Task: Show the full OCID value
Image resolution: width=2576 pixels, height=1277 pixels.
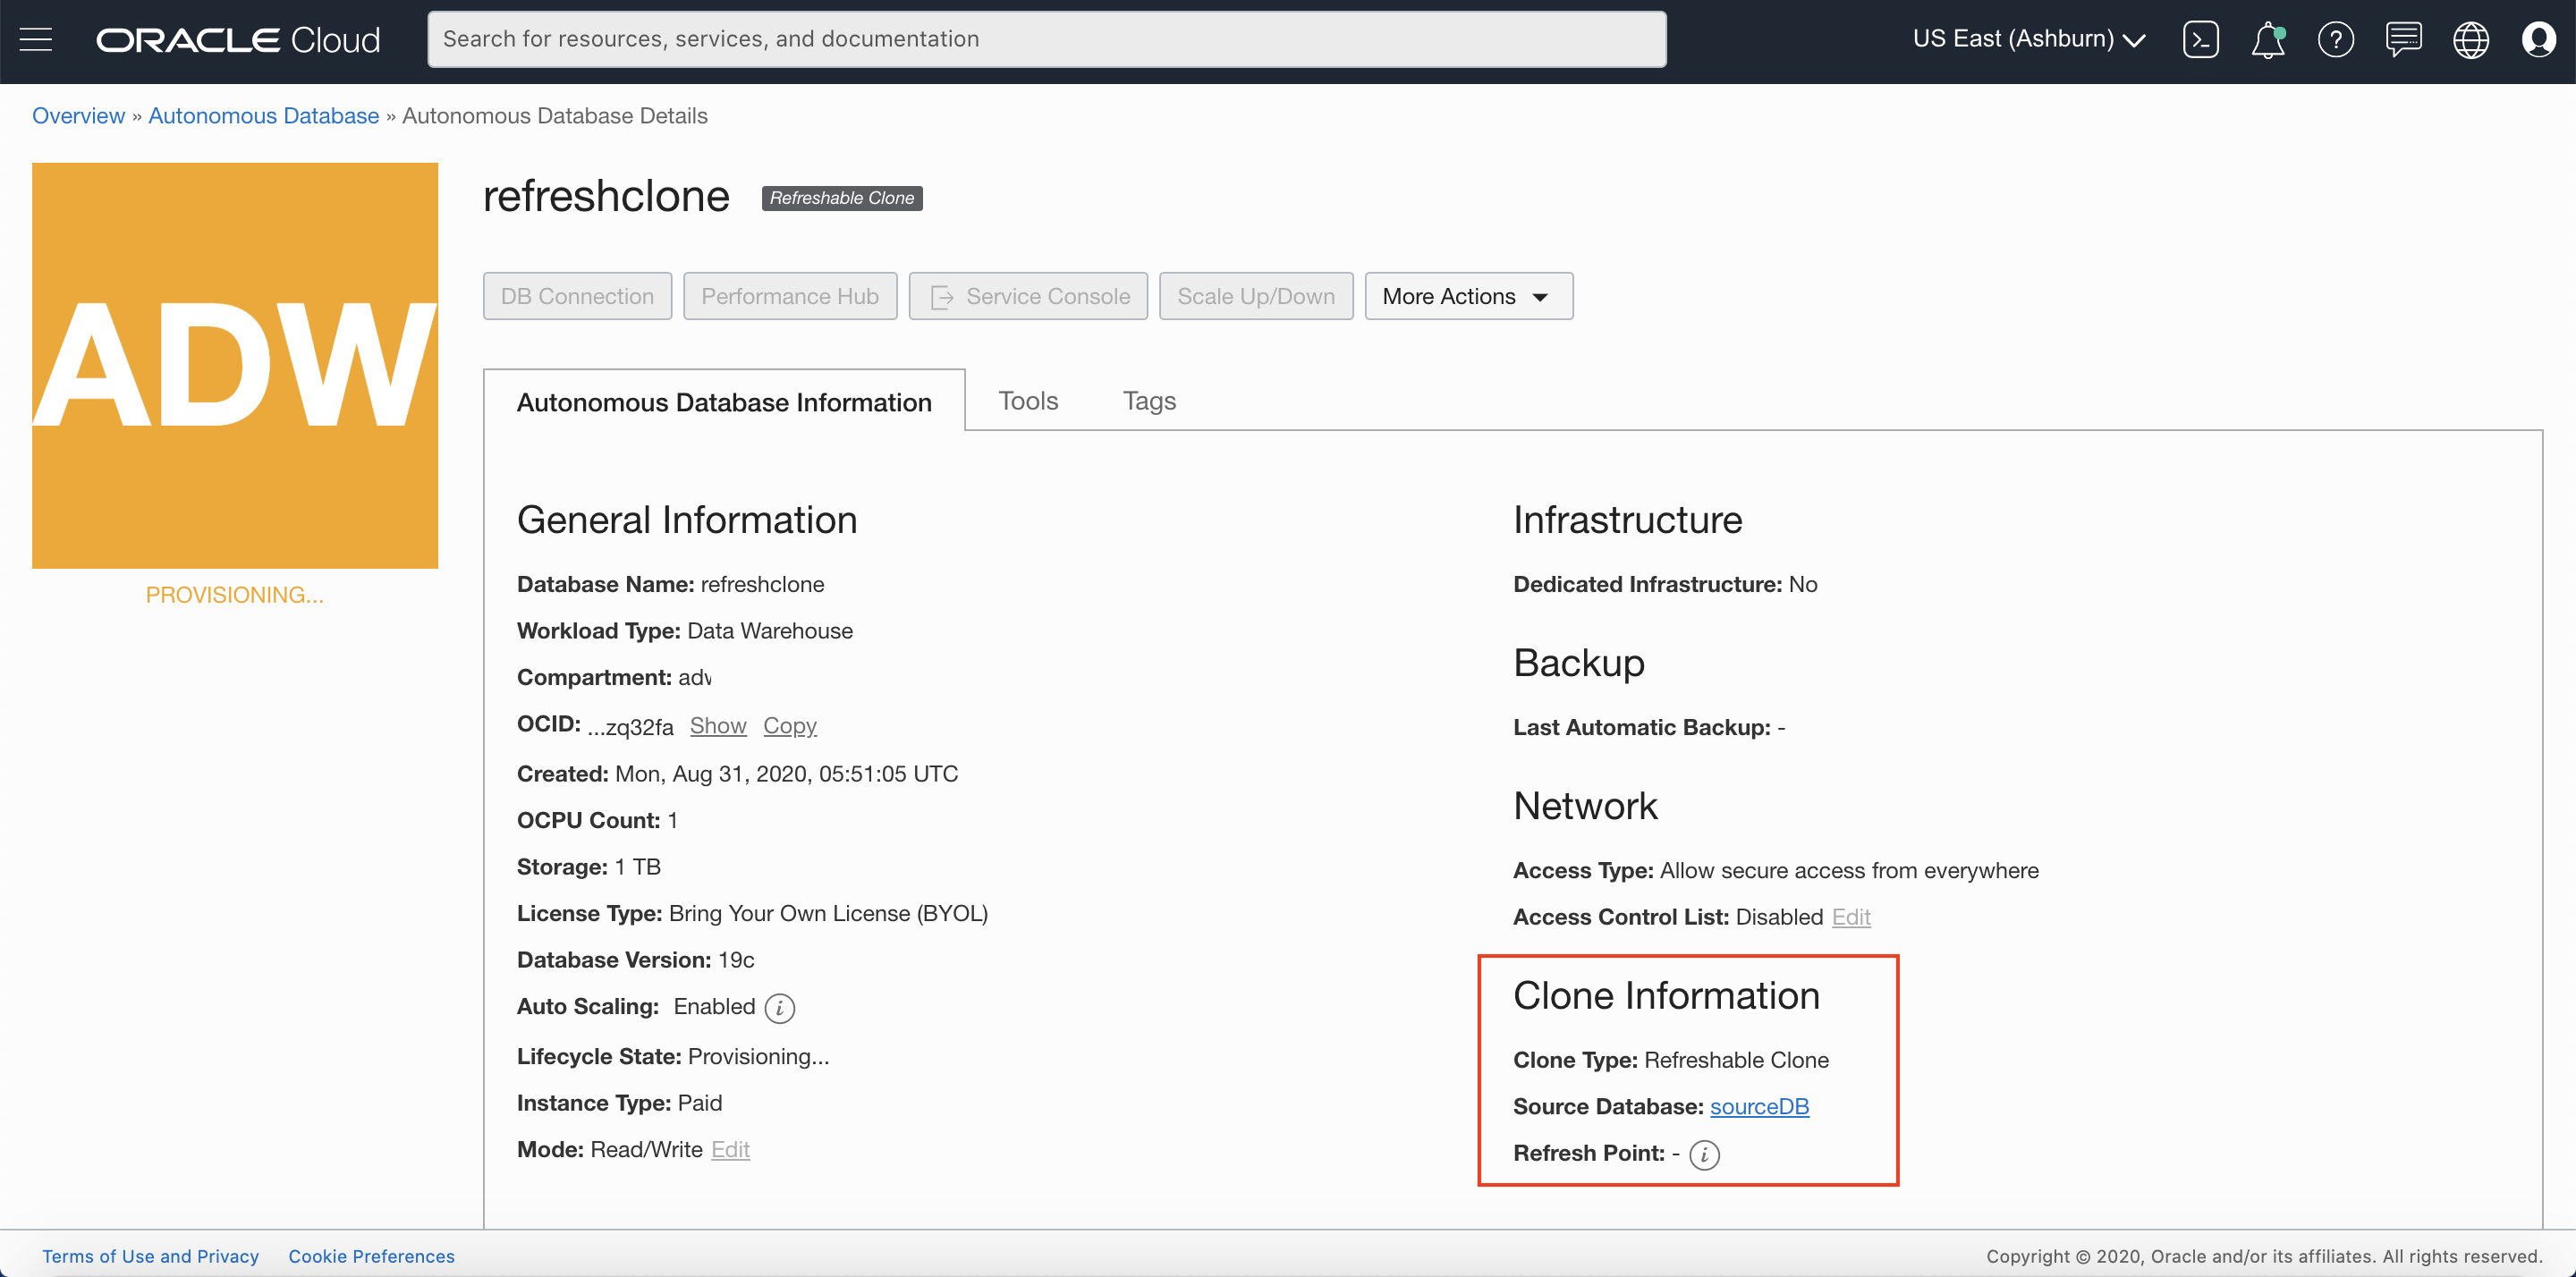Action: click(x=717, y=726)
